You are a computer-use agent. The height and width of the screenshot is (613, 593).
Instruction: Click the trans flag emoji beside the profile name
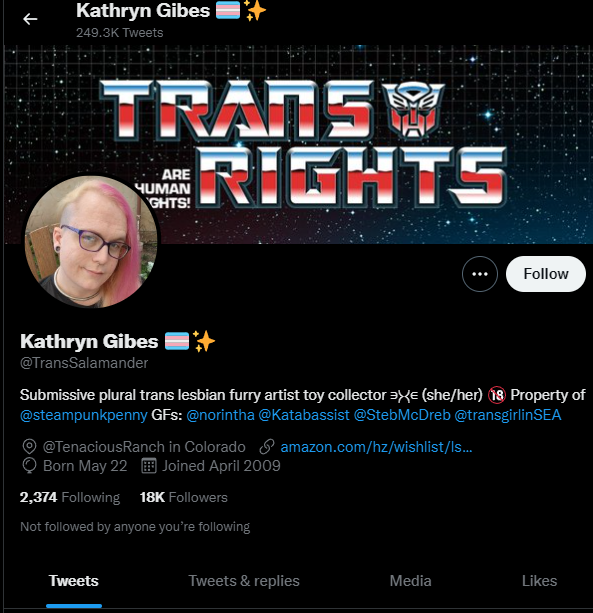[177, 341]
